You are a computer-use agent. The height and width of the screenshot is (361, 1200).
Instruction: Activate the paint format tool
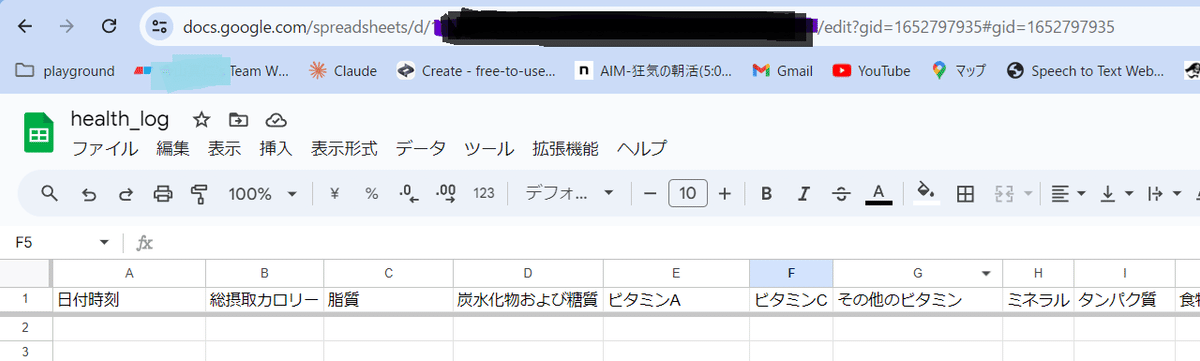click(199, 194)
